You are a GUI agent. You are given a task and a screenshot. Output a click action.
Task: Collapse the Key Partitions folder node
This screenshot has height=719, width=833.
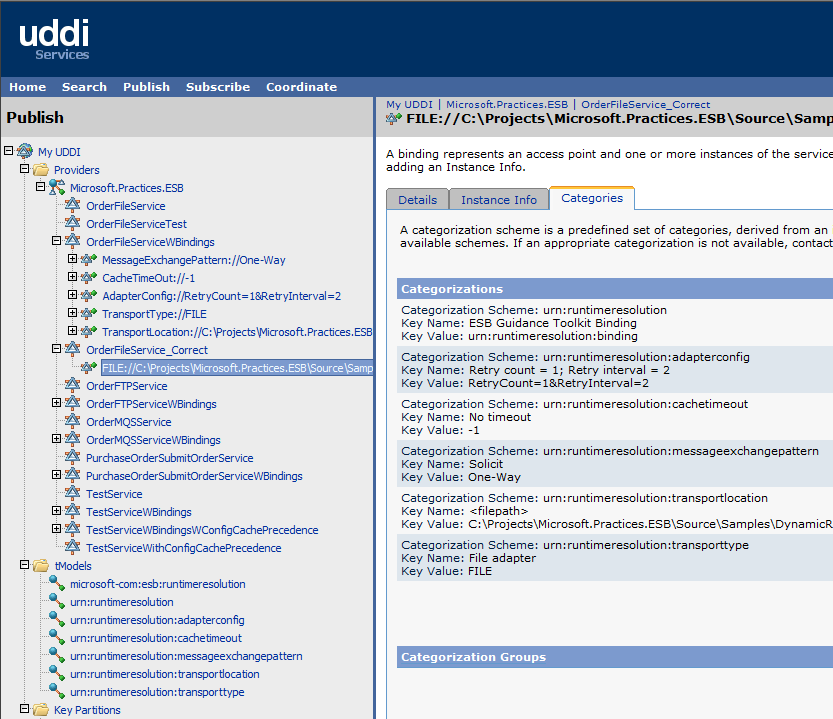pos(24,708)
